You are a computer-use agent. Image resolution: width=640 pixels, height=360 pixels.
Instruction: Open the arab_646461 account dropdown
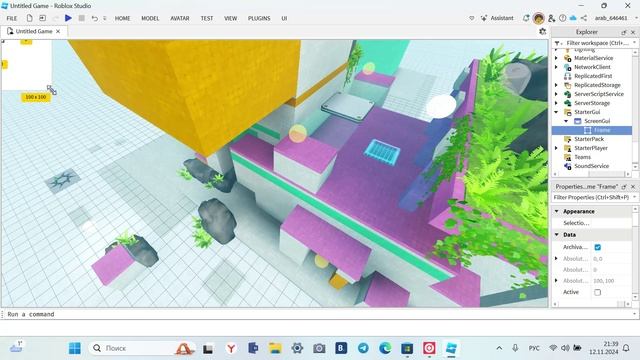coord(616,18)
